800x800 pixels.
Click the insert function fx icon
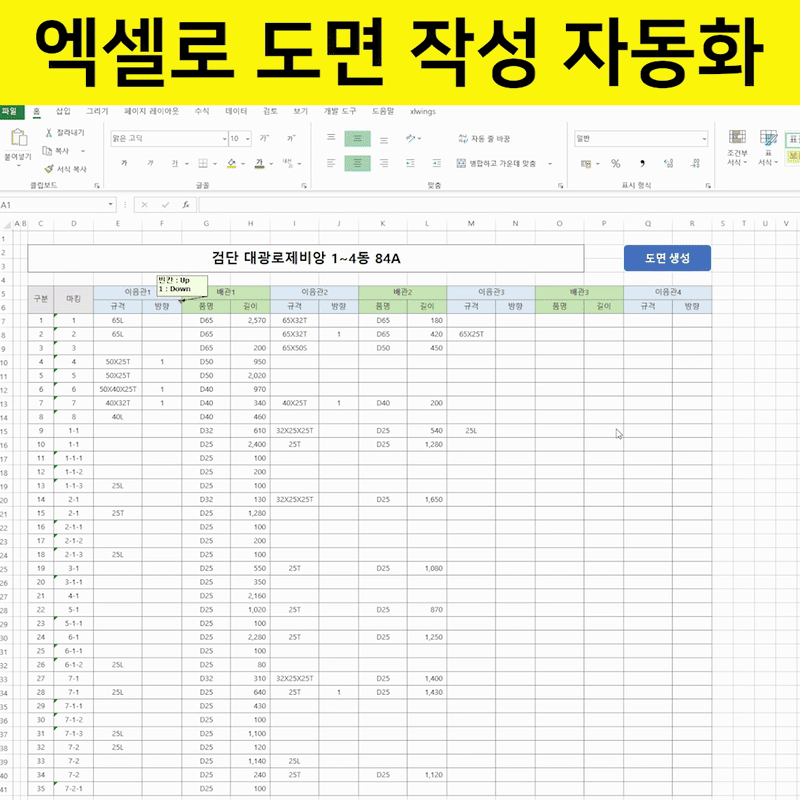(186, 204)
